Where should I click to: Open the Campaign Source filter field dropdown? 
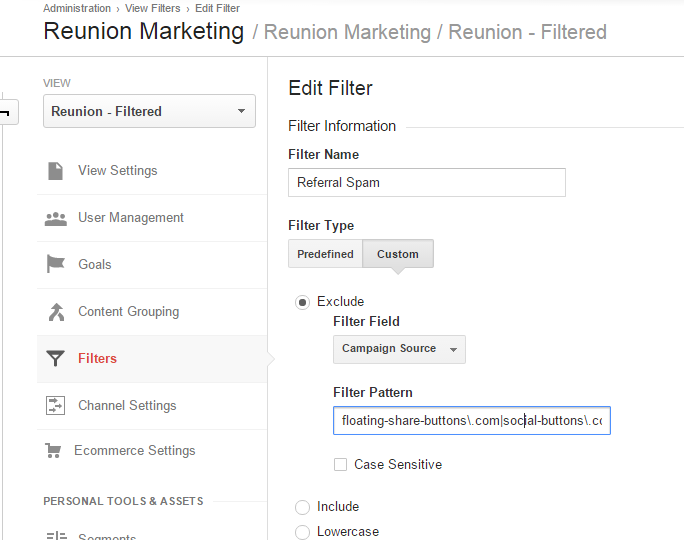[x=399, y=349]
